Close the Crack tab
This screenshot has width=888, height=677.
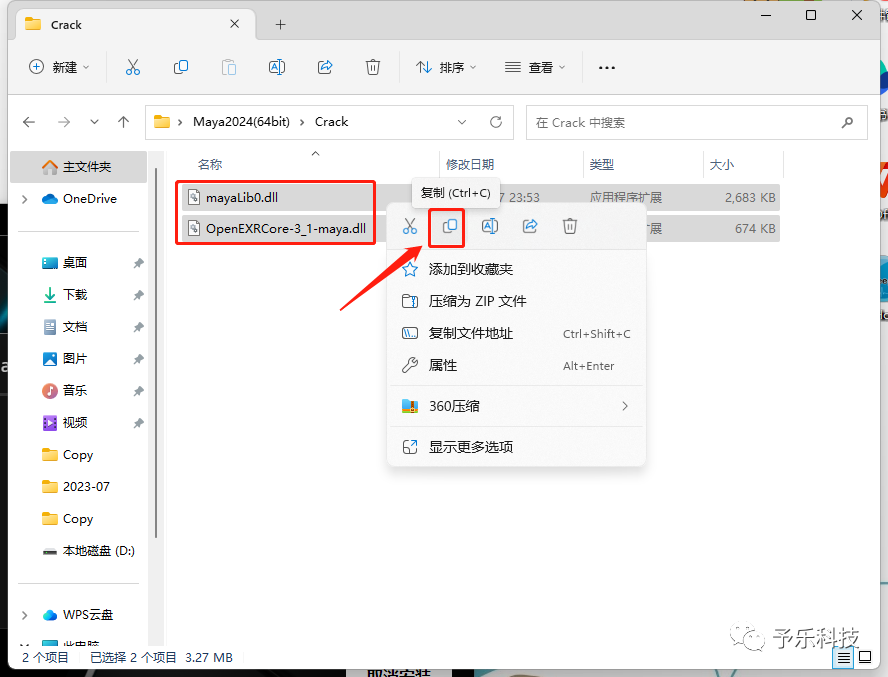pyautogui.click(x=234, y=24)
